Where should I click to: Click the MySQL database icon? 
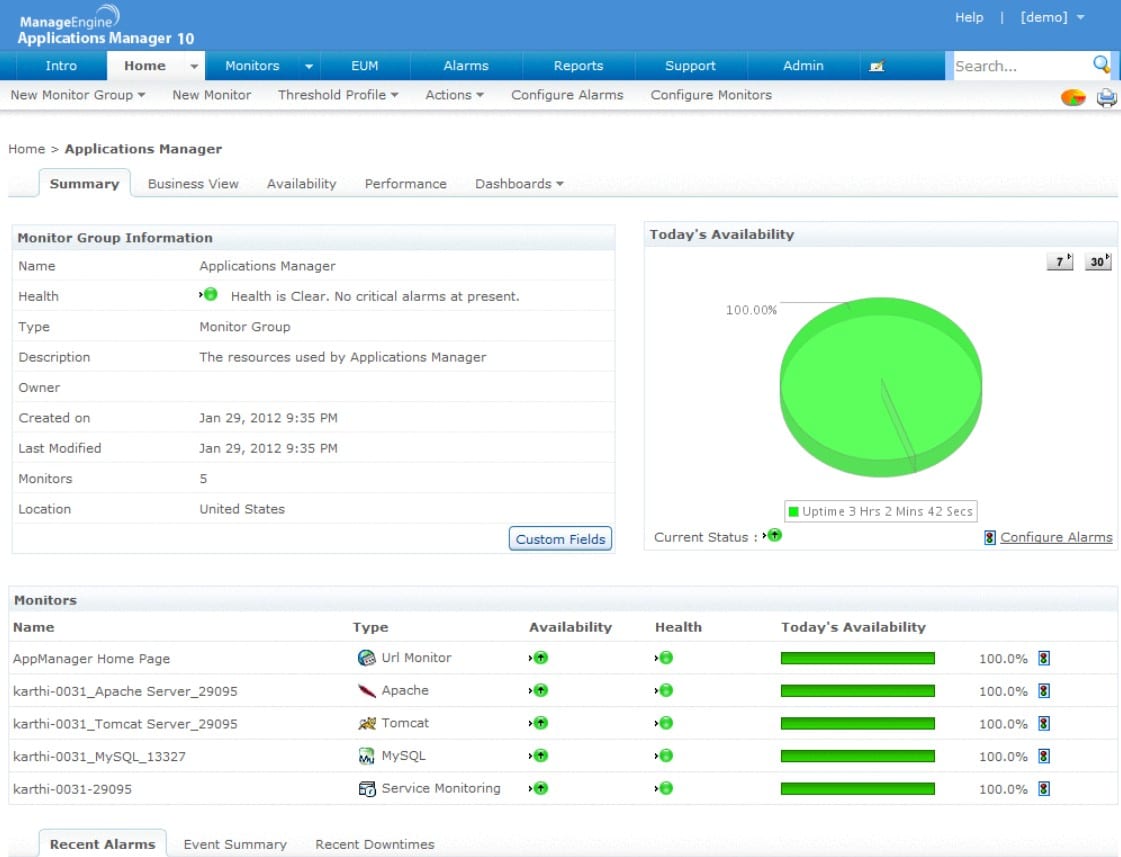coord(366,756)
